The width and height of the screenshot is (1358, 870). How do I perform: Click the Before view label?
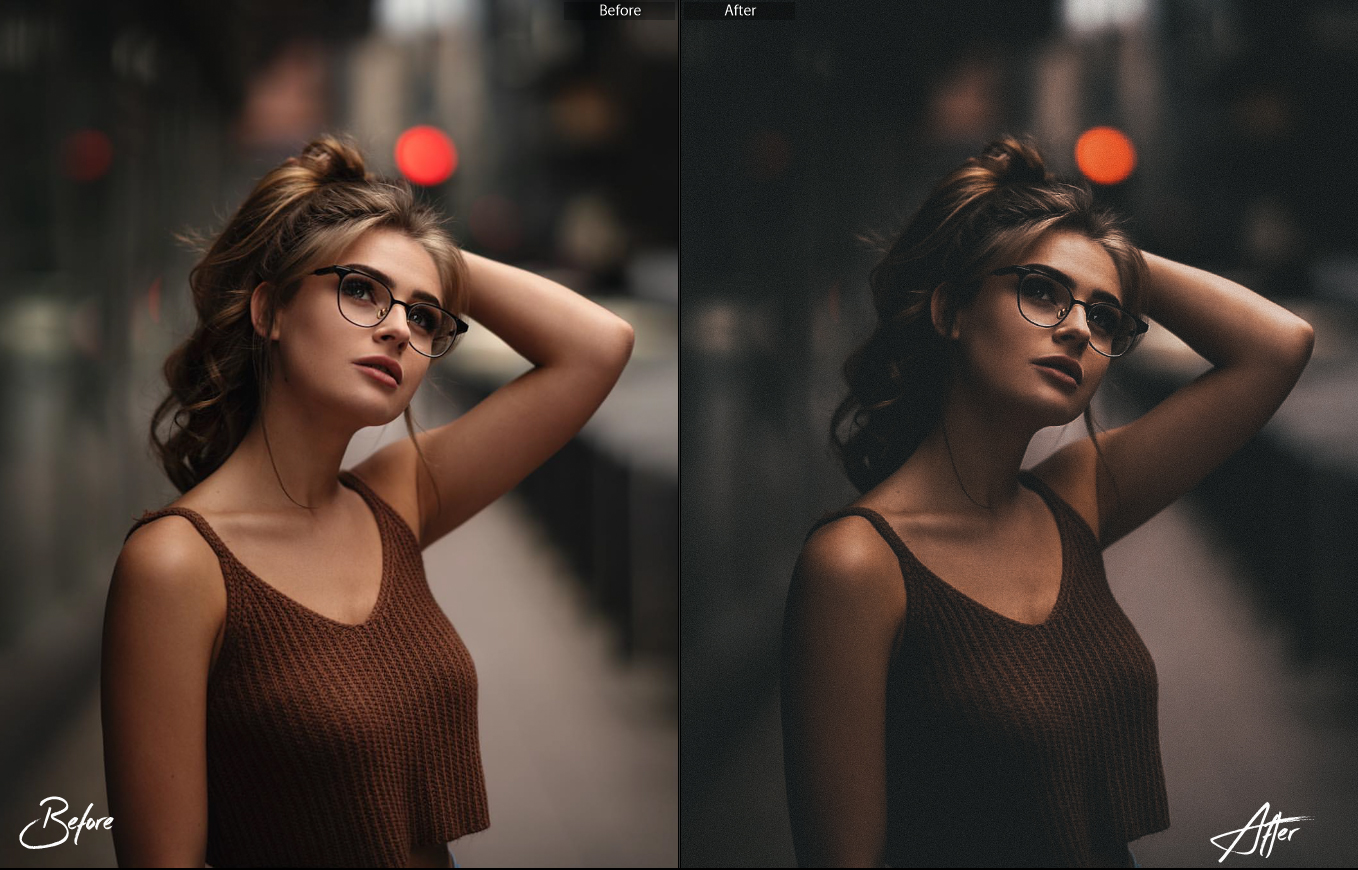(x=620, y=10)
